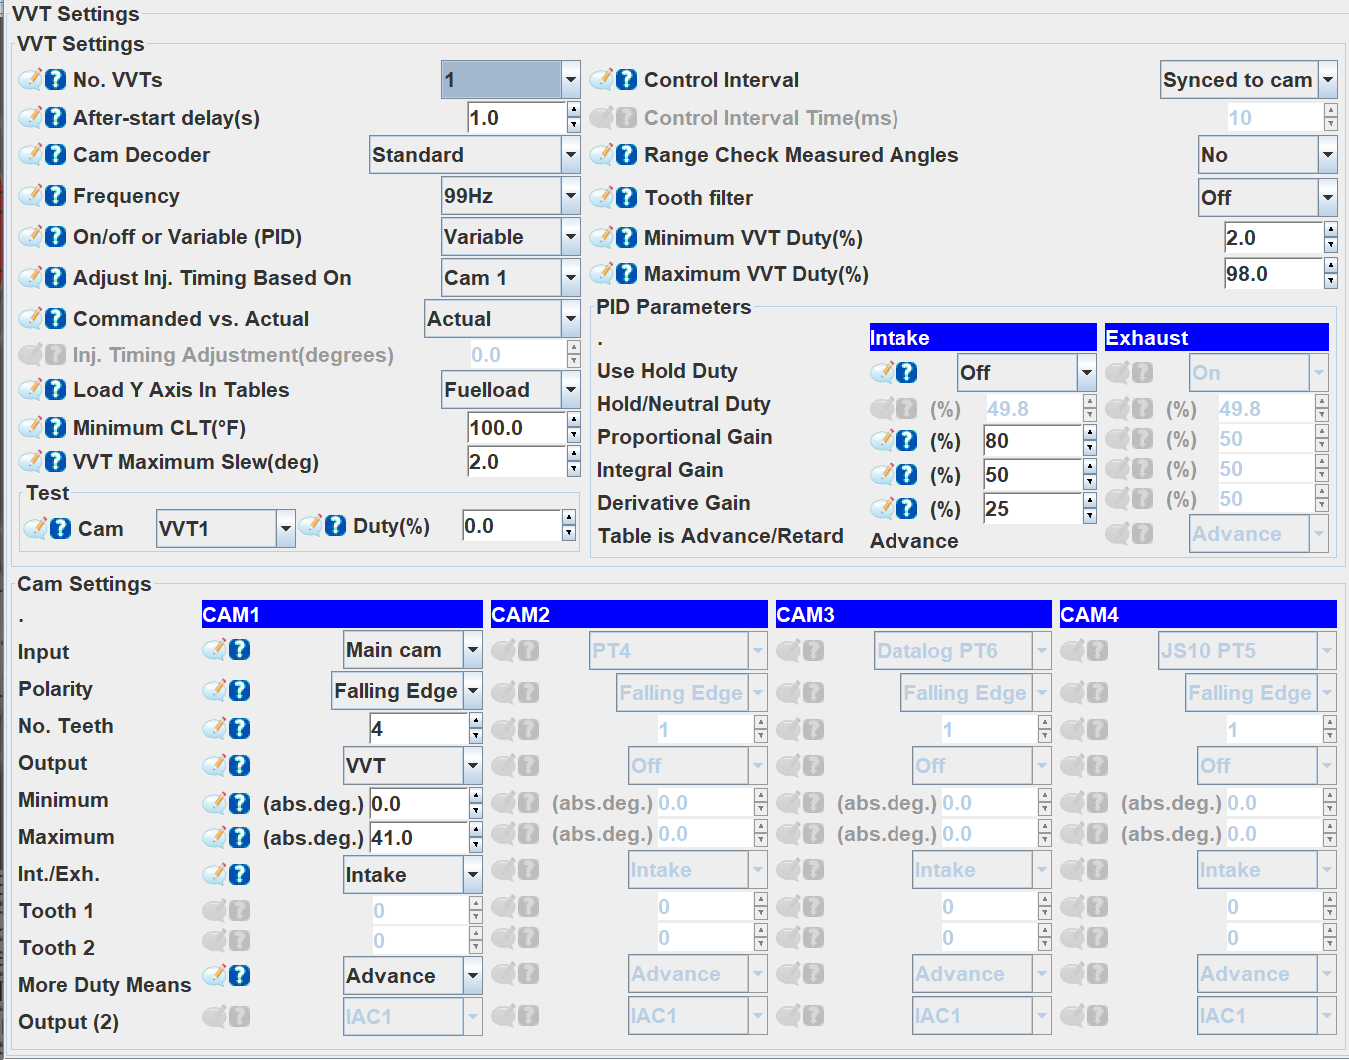Increase CAM1 No. Teeth value
The width and height of the screenshot is (1349, 1060).
coord(476,721)
